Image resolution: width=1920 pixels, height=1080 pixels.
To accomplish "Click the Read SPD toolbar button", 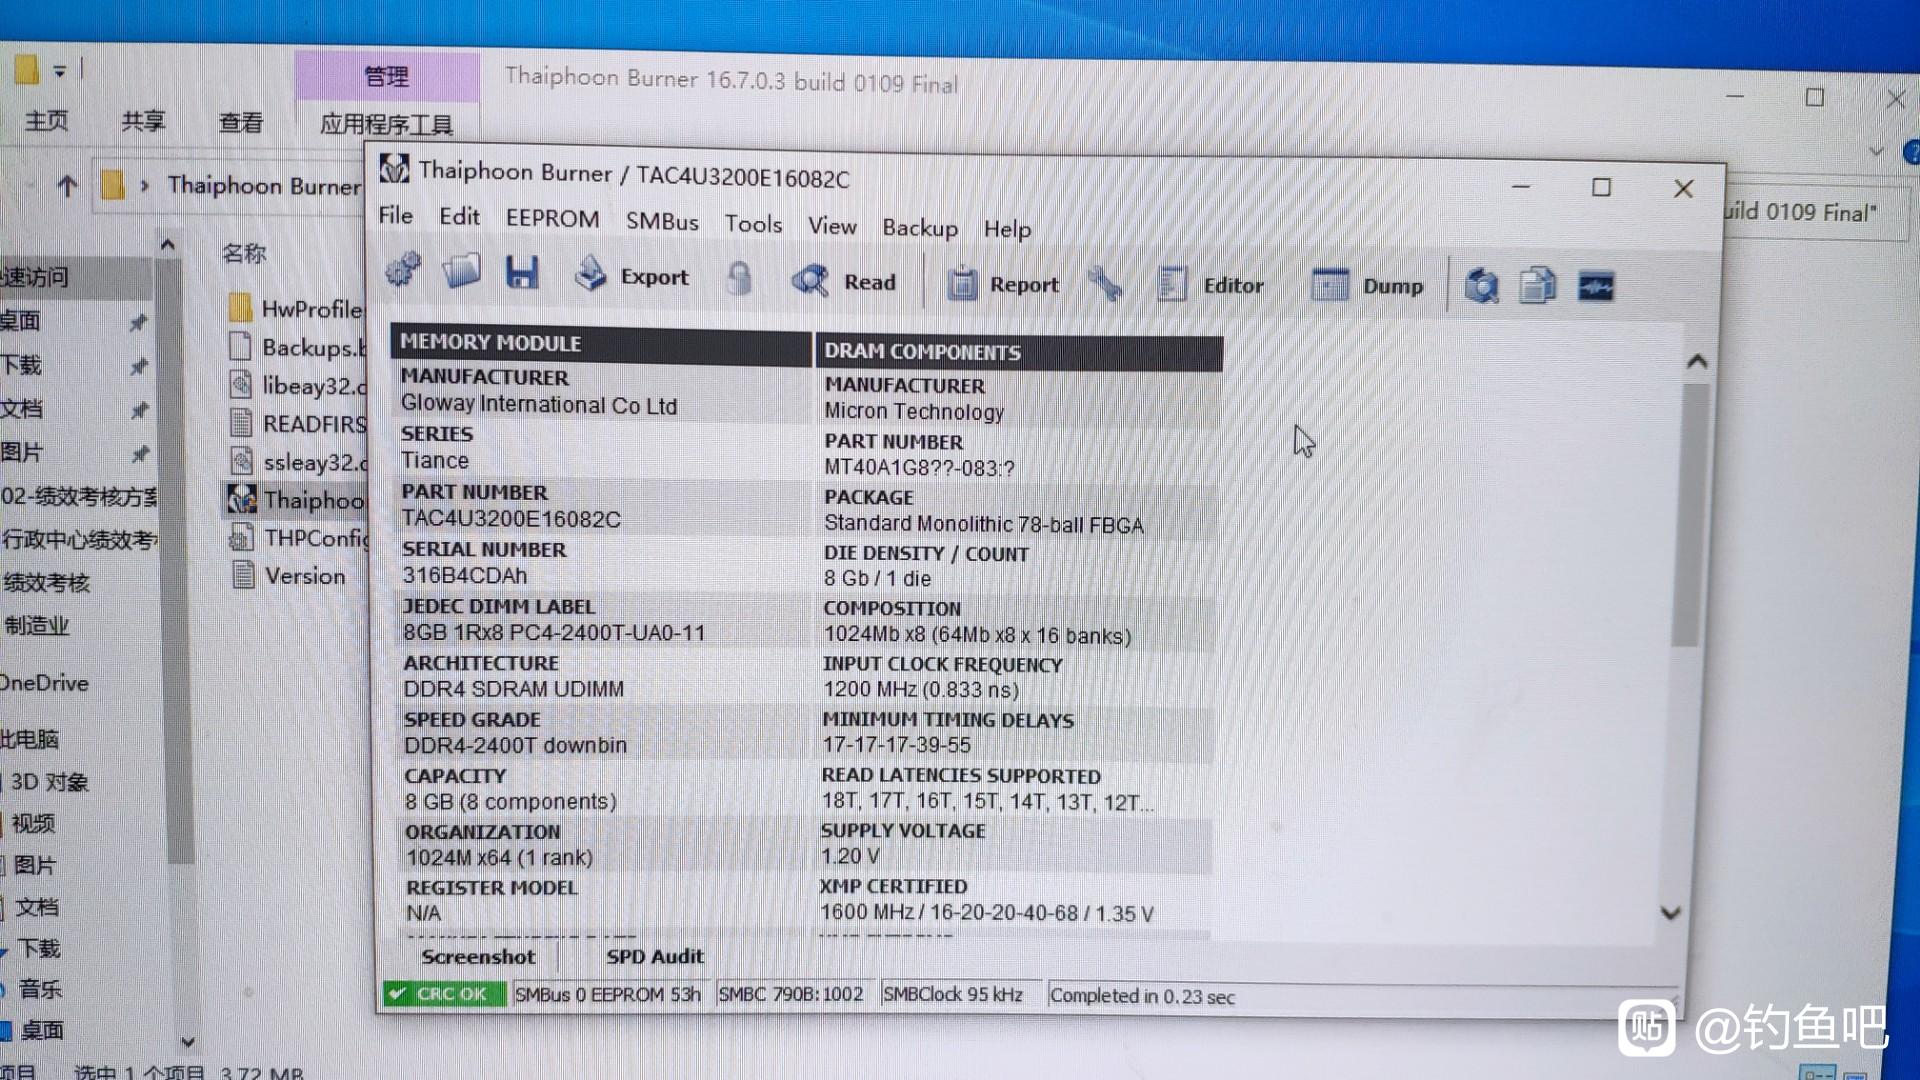I will [844, 281].
